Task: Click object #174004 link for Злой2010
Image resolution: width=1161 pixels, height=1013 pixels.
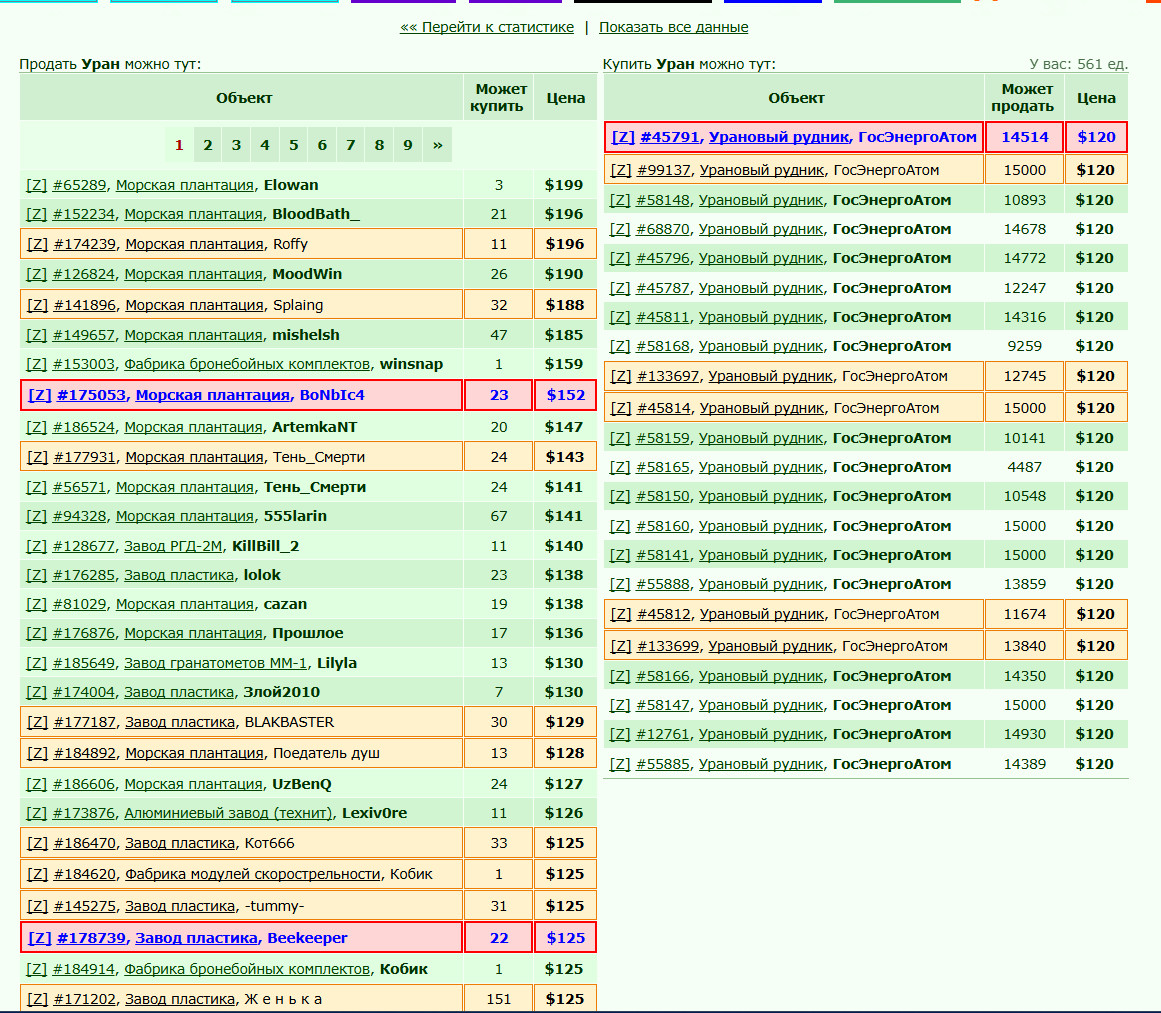Action: (x=84, y=692)
